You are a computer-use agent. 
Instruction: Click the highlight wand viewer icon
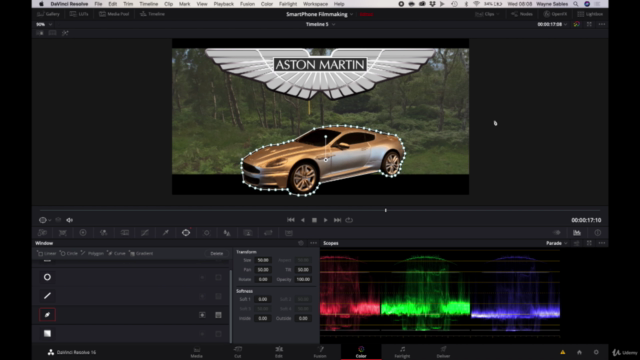click(65, 33)
